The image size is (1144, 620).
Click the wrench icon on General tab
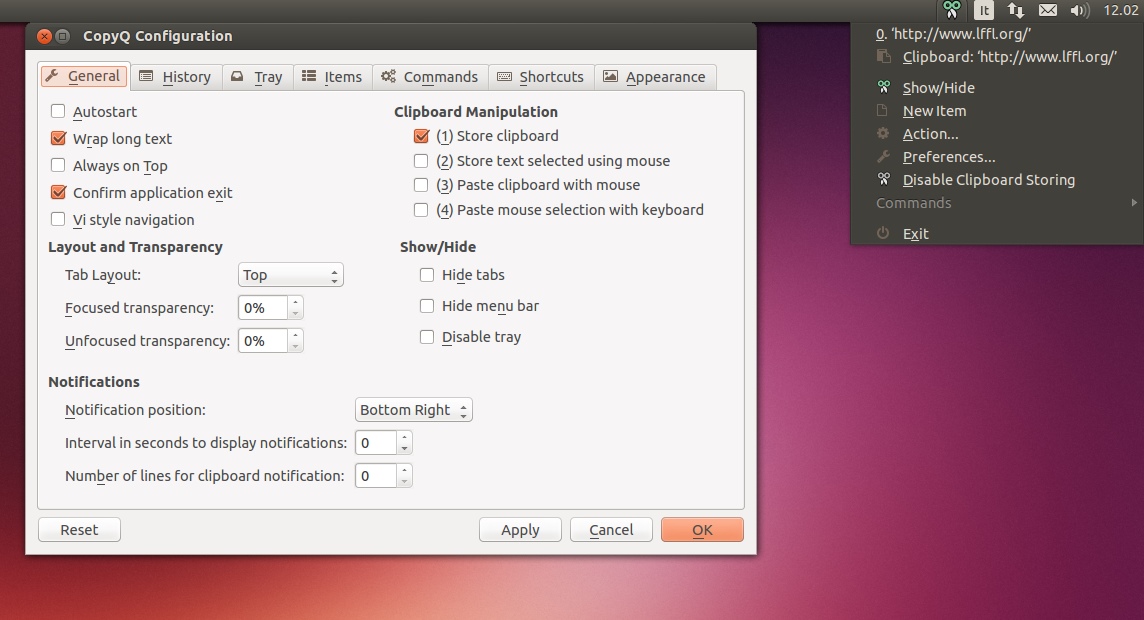tap(52, 76)
